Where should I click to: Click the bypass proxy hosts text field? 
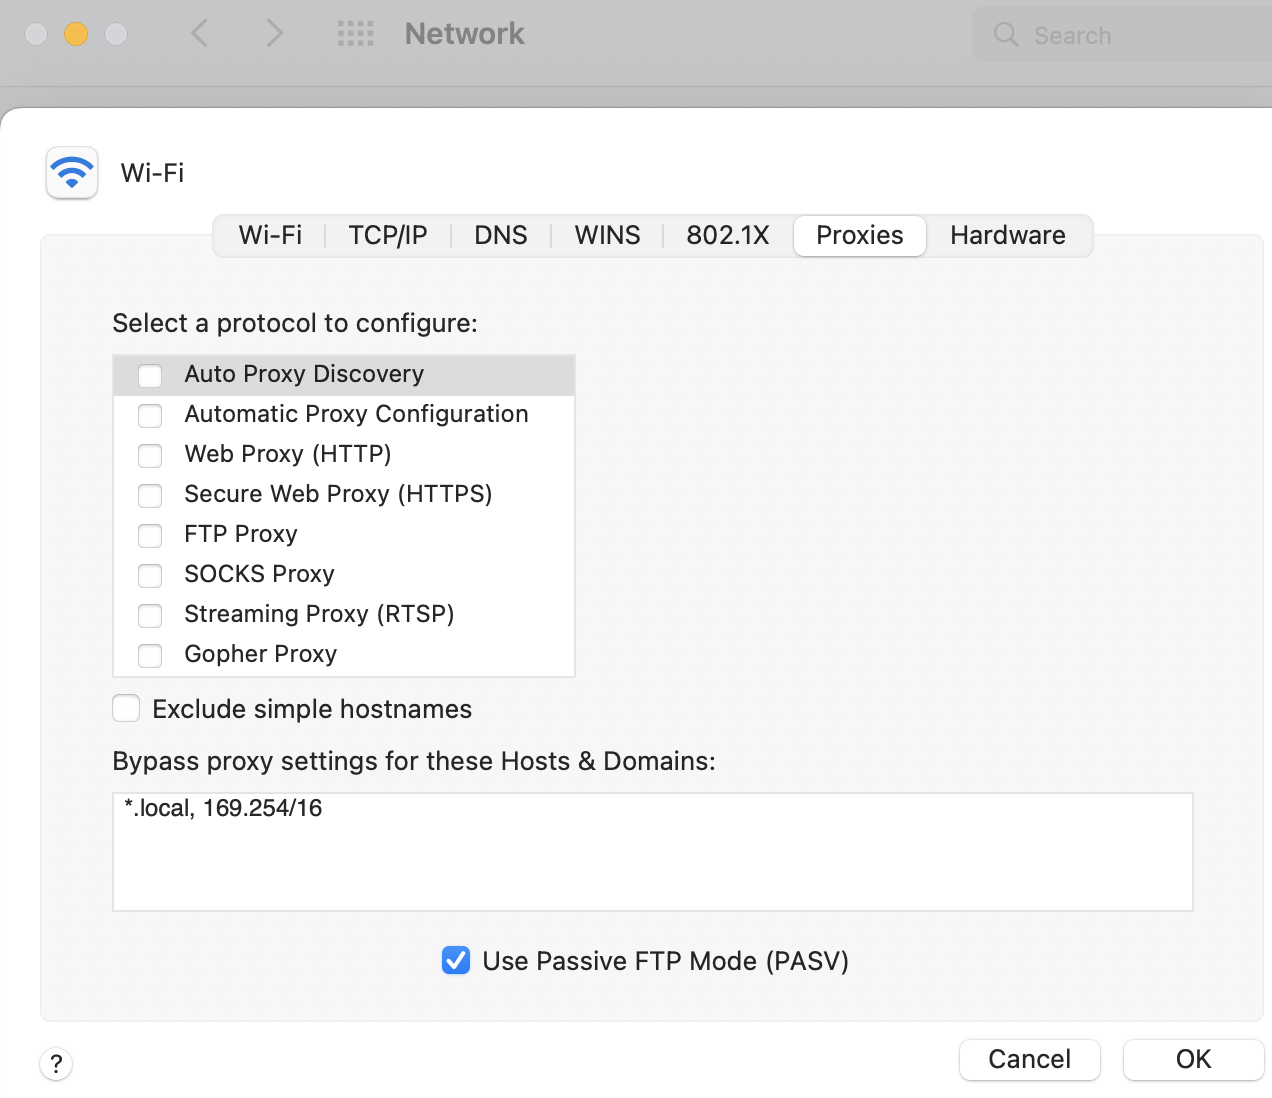pyautogui.click(x=652, y=852)
